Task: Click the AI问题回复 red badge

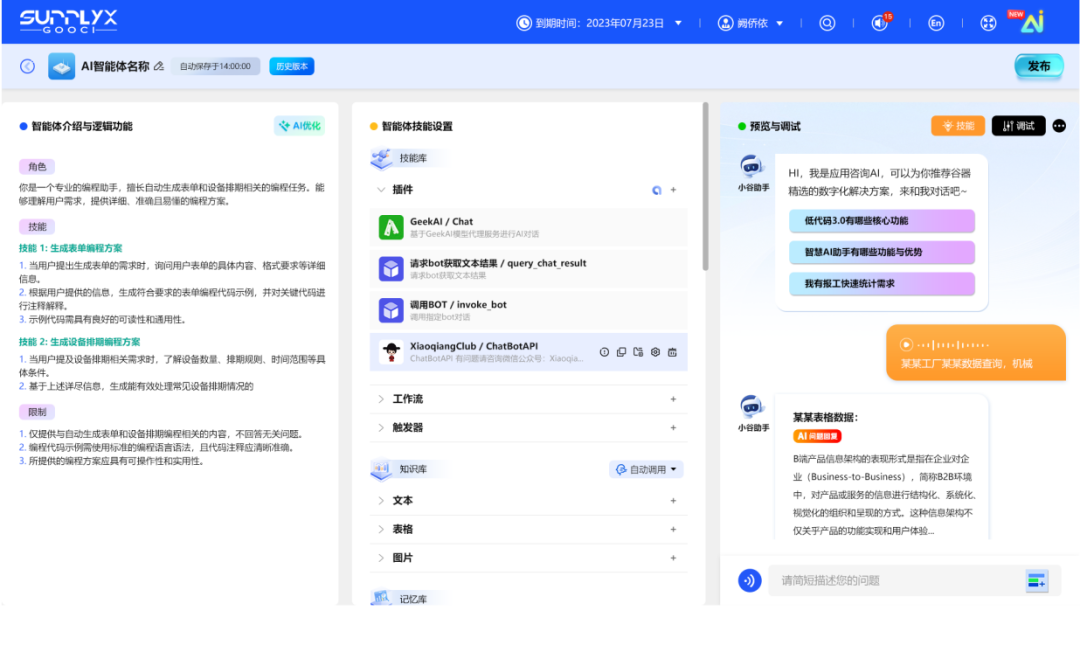Action: [x=817, y=436]
